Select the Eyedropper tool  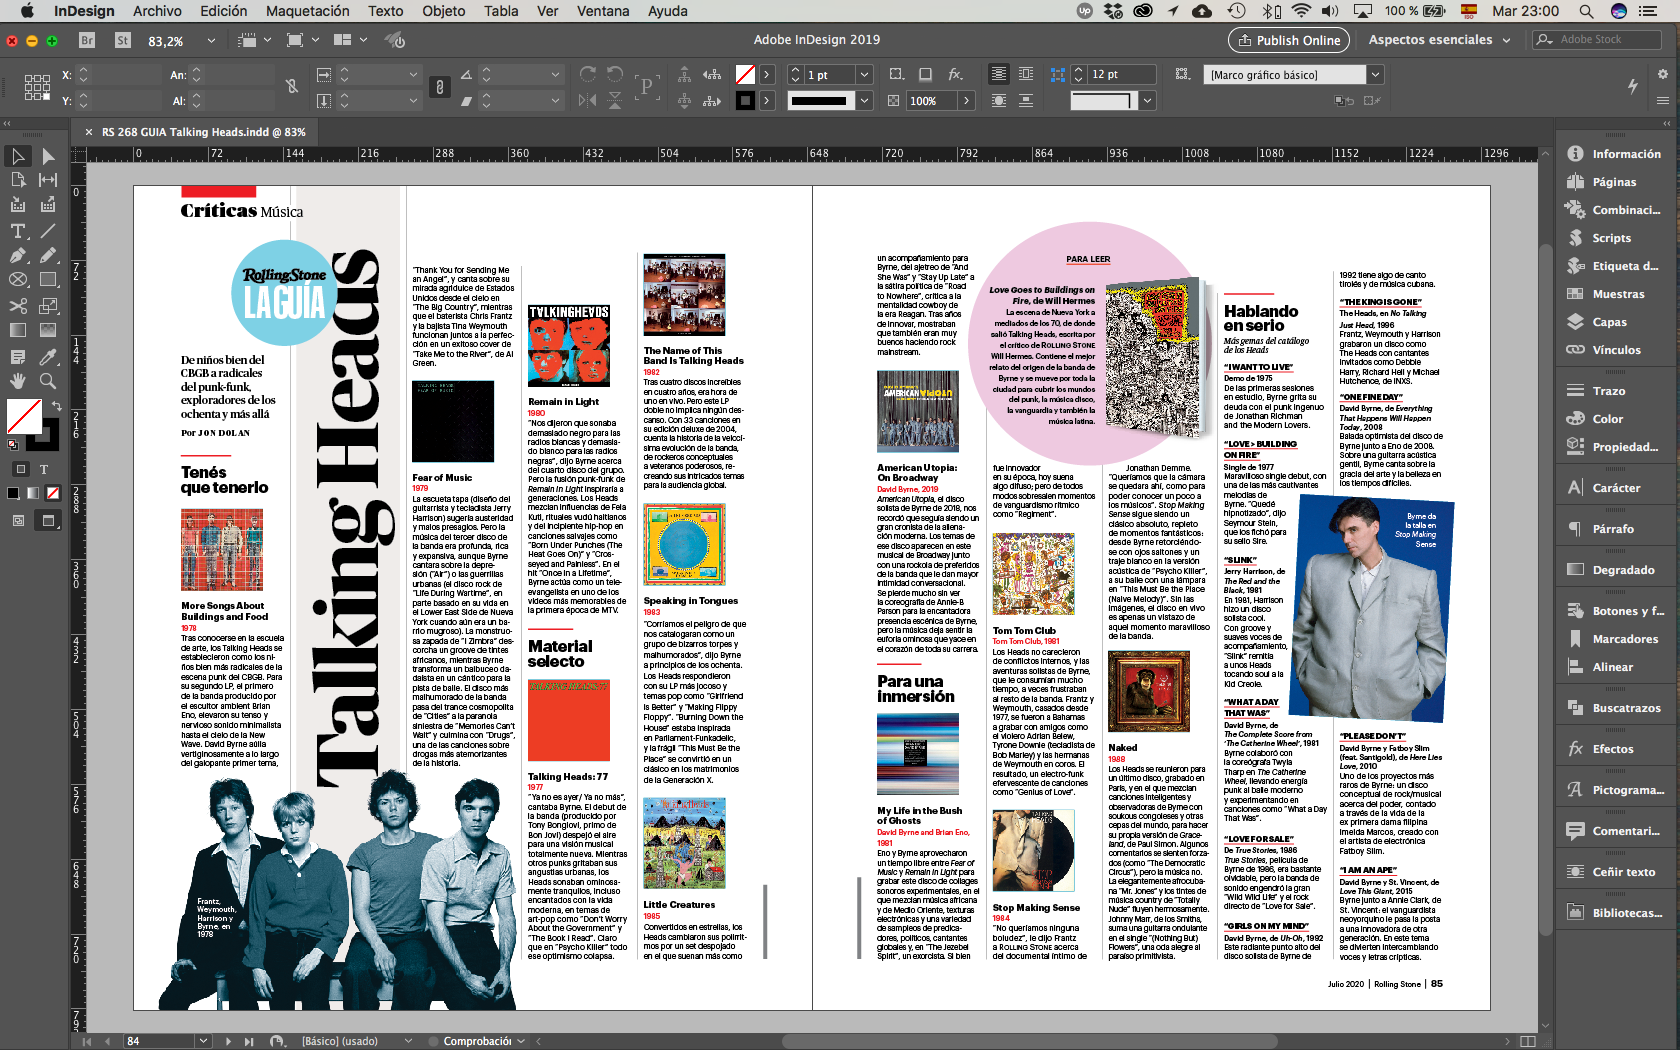[x=48, y=357]
